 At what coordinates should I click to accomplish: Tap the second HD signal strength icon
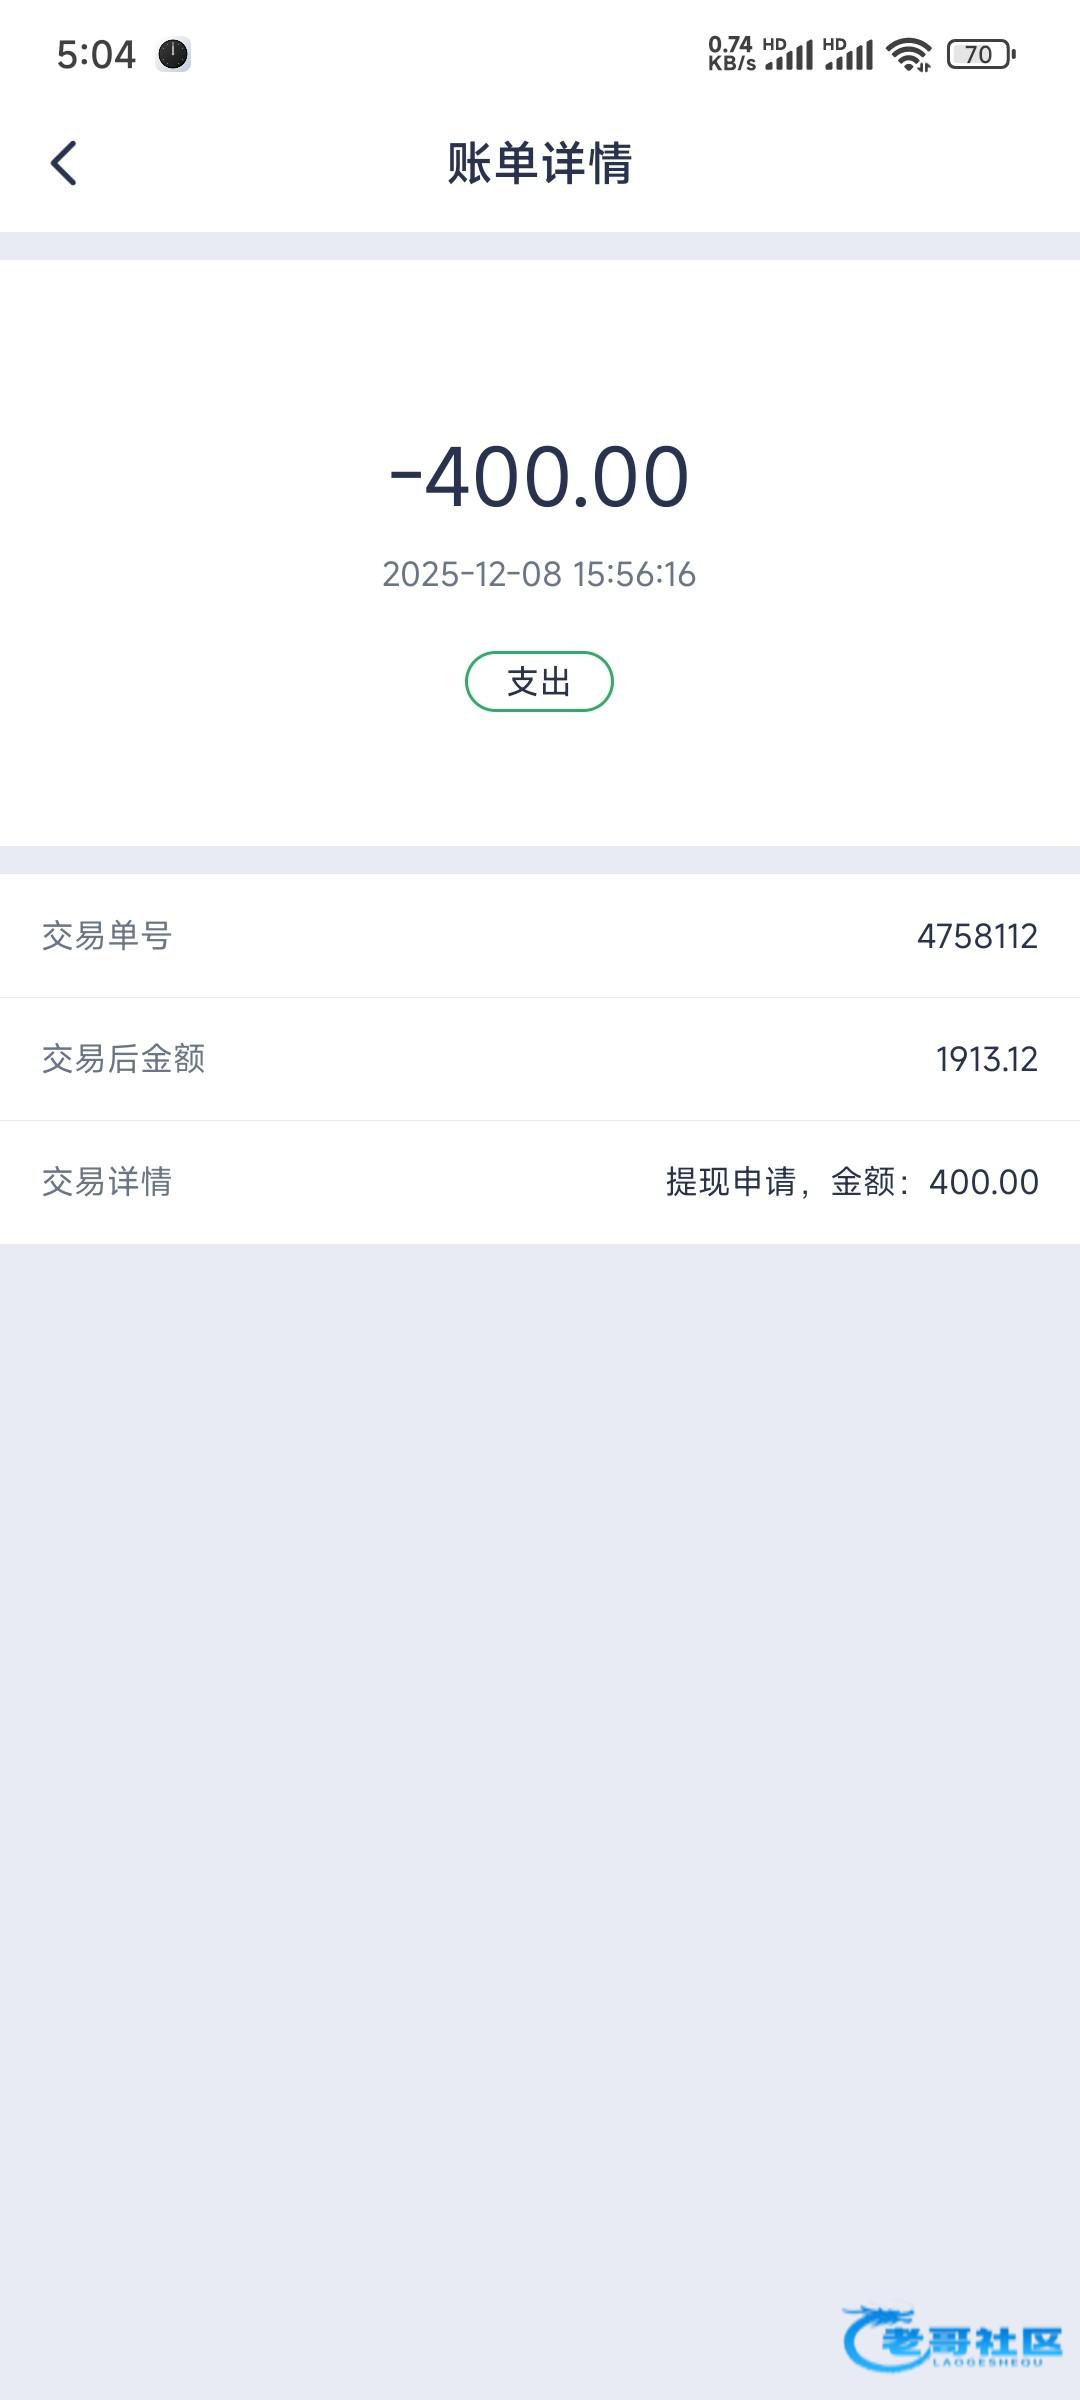pyautogui.click(x=849, y=54)
